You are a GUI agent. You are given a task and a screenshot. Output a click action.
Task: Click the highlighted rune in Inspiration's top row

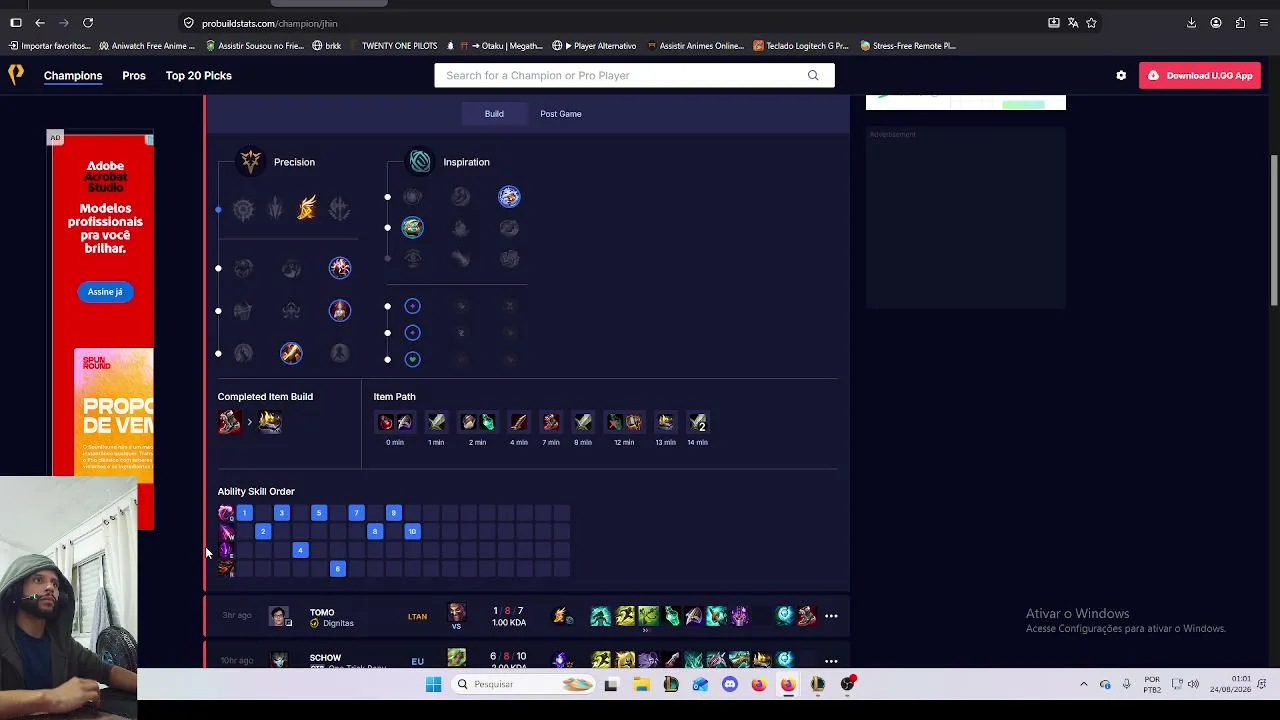coord(509,196)
